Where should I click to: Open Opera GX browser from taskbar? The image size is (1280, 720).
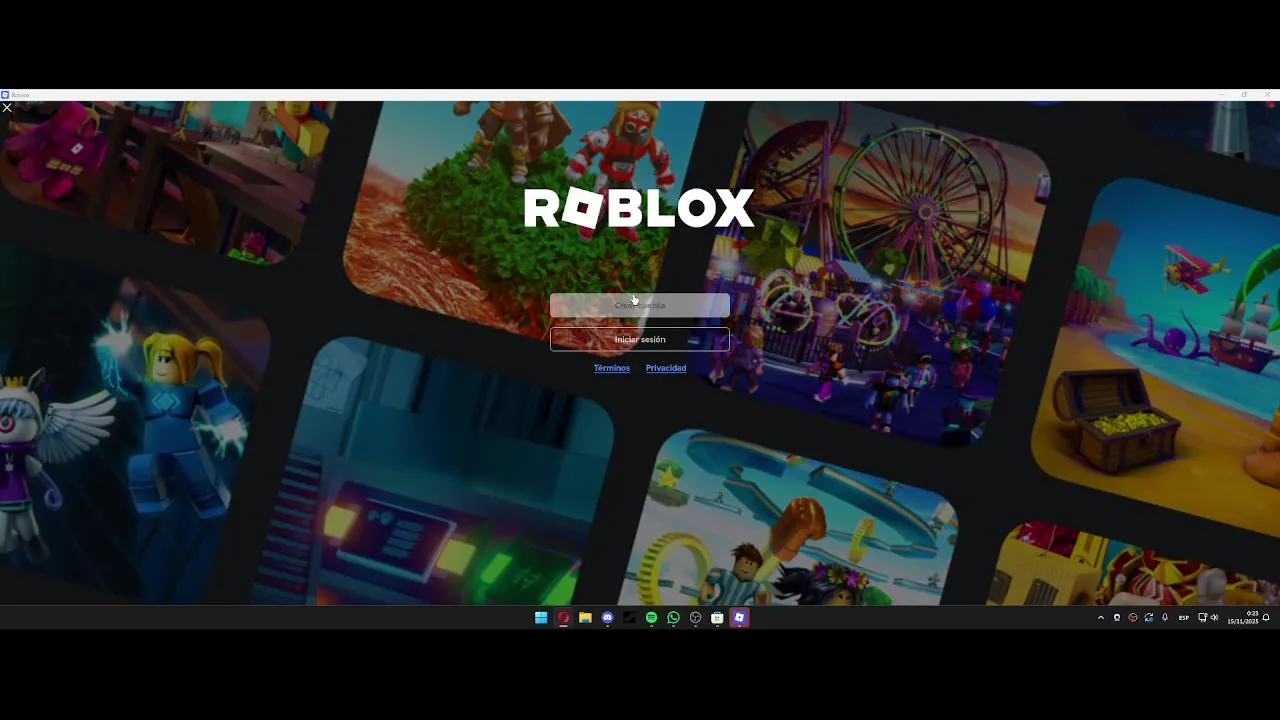click(563, 618)
